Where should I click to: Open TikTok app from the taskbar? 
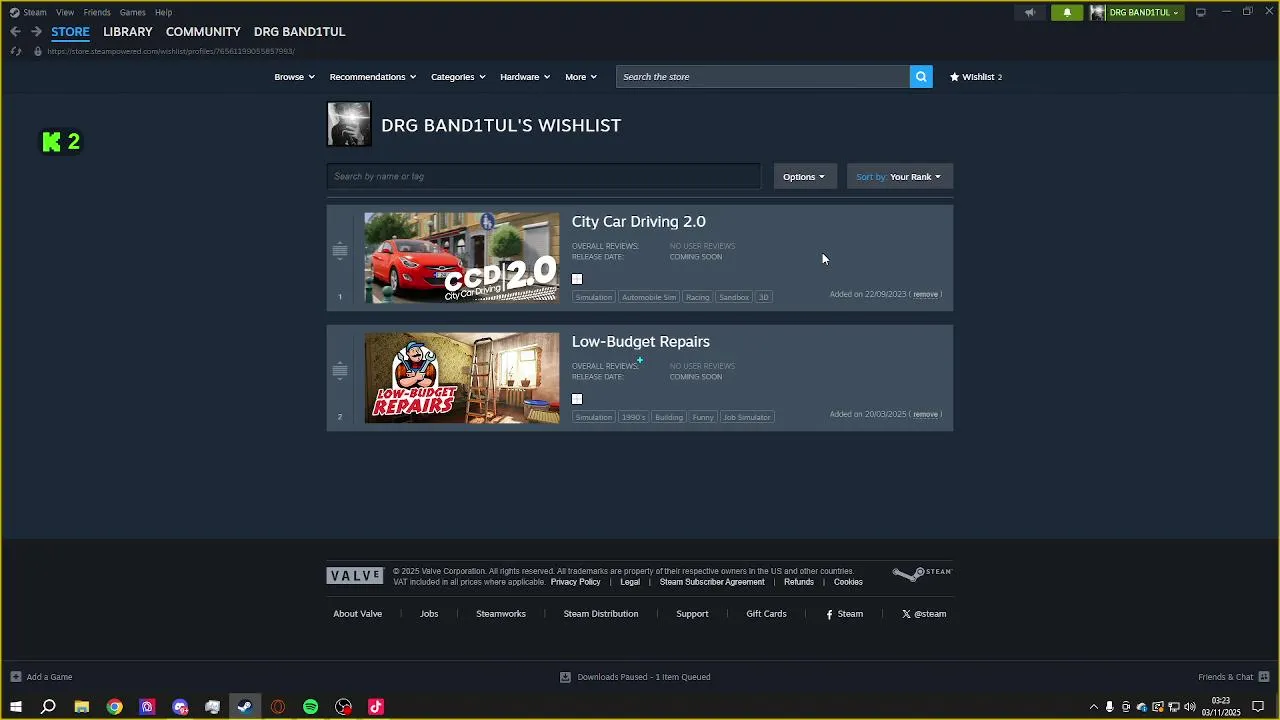[376, 707]
